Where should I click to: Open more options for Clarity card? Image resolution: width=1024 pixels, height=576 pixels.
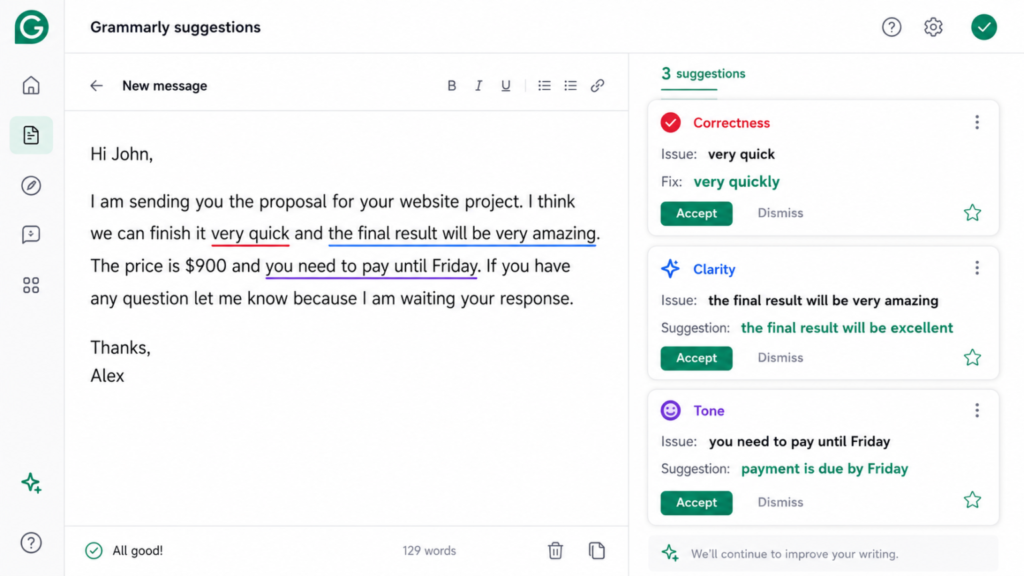coord(977,268)
